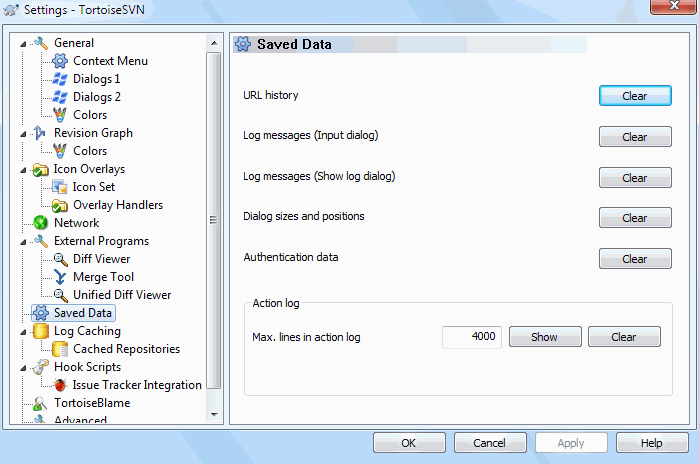Click the Network globe icon
The width and height of the screenshot is (699, 464).
pos(41,223)
